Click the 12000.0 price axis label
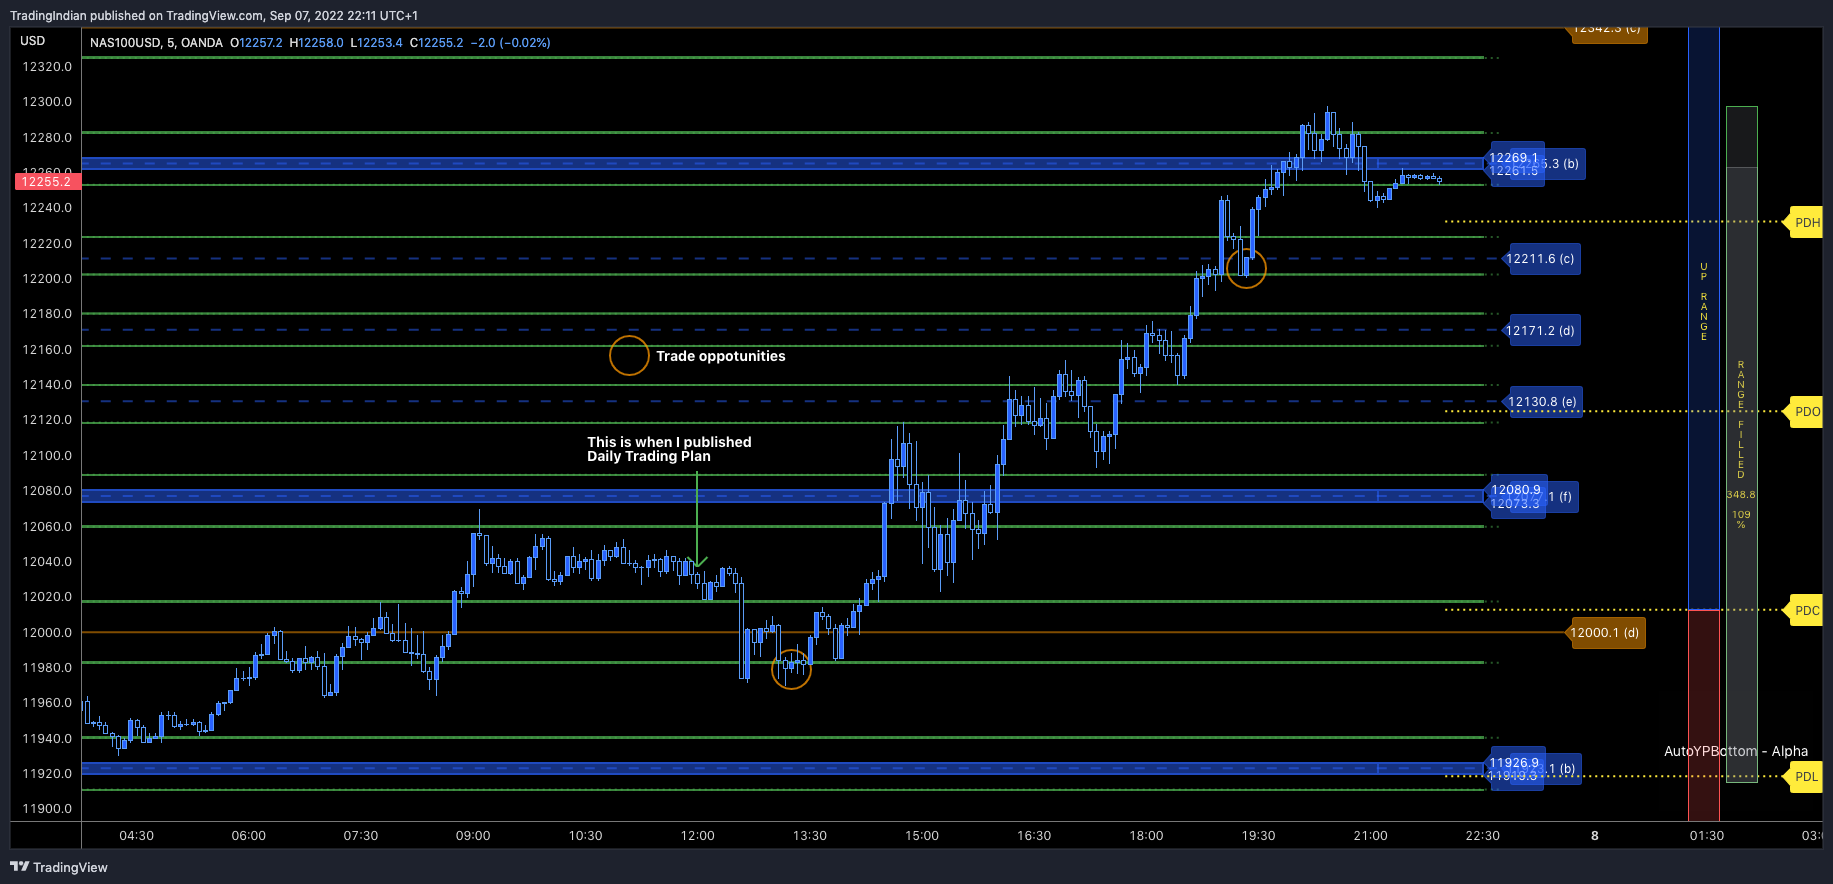Viewport: 1833px width, 884px height. 47,633
